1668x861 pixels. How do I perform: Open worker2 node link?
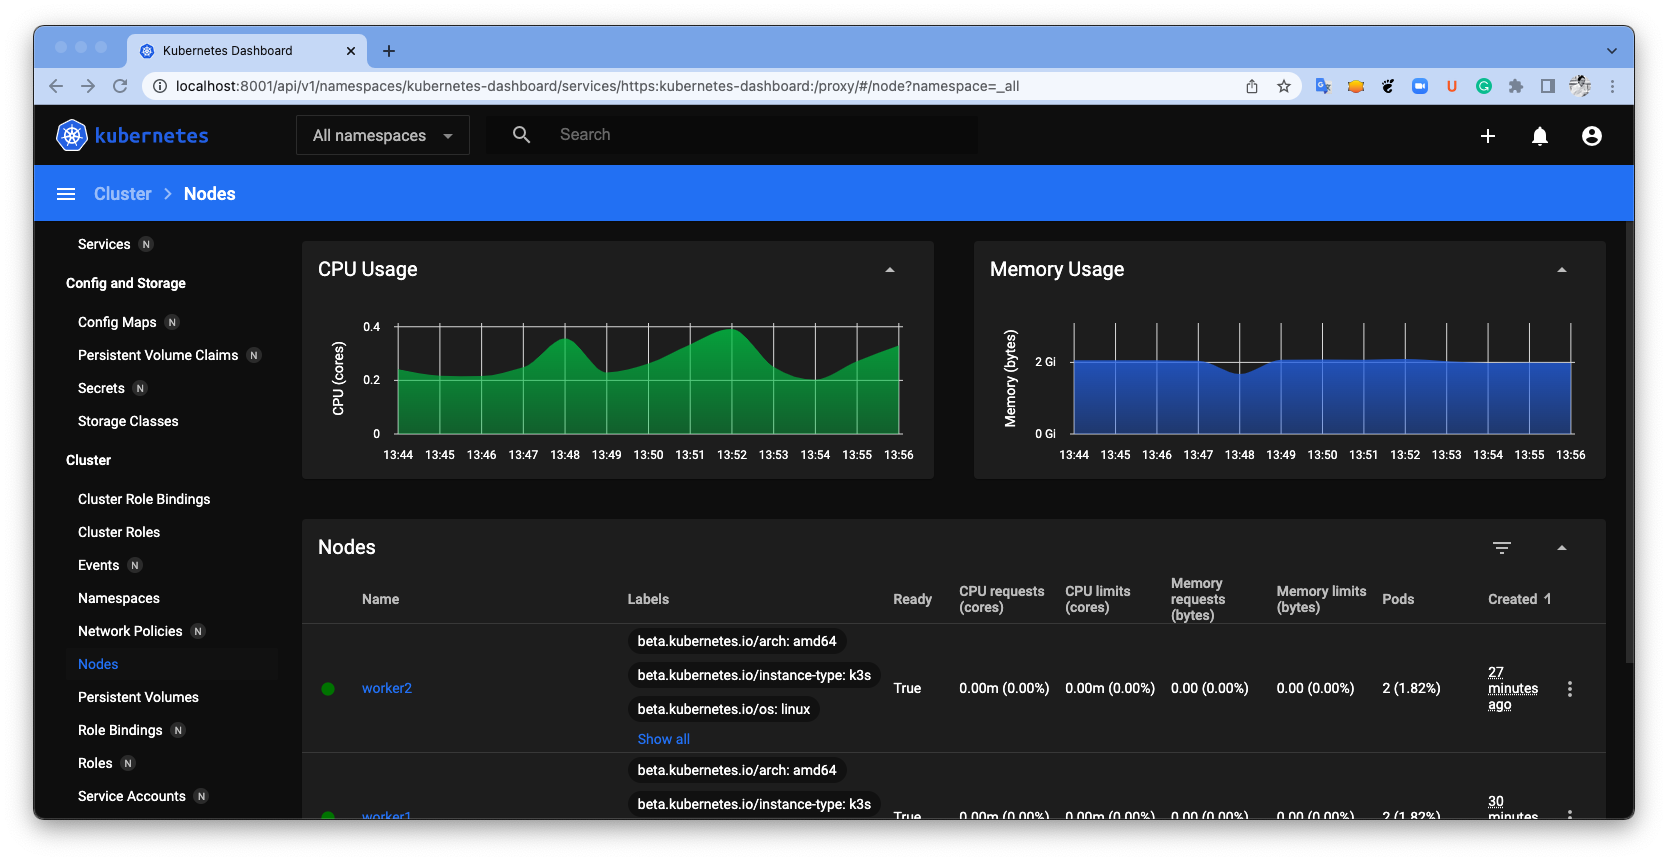[387, 688]
